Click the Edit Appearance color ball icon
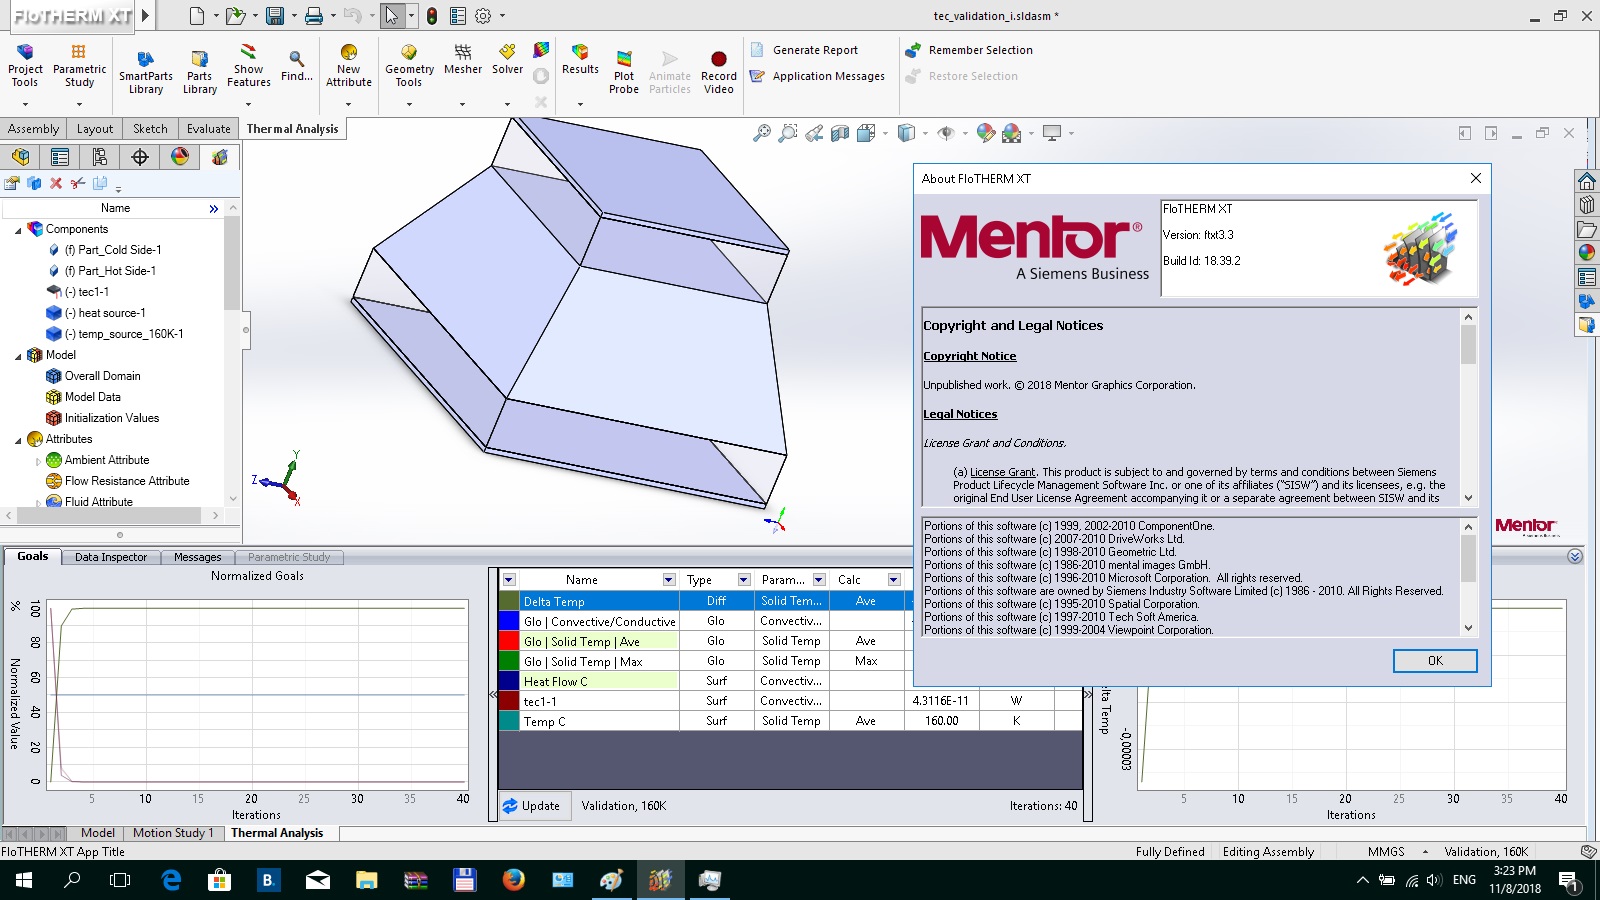 (x=986, y=133)
